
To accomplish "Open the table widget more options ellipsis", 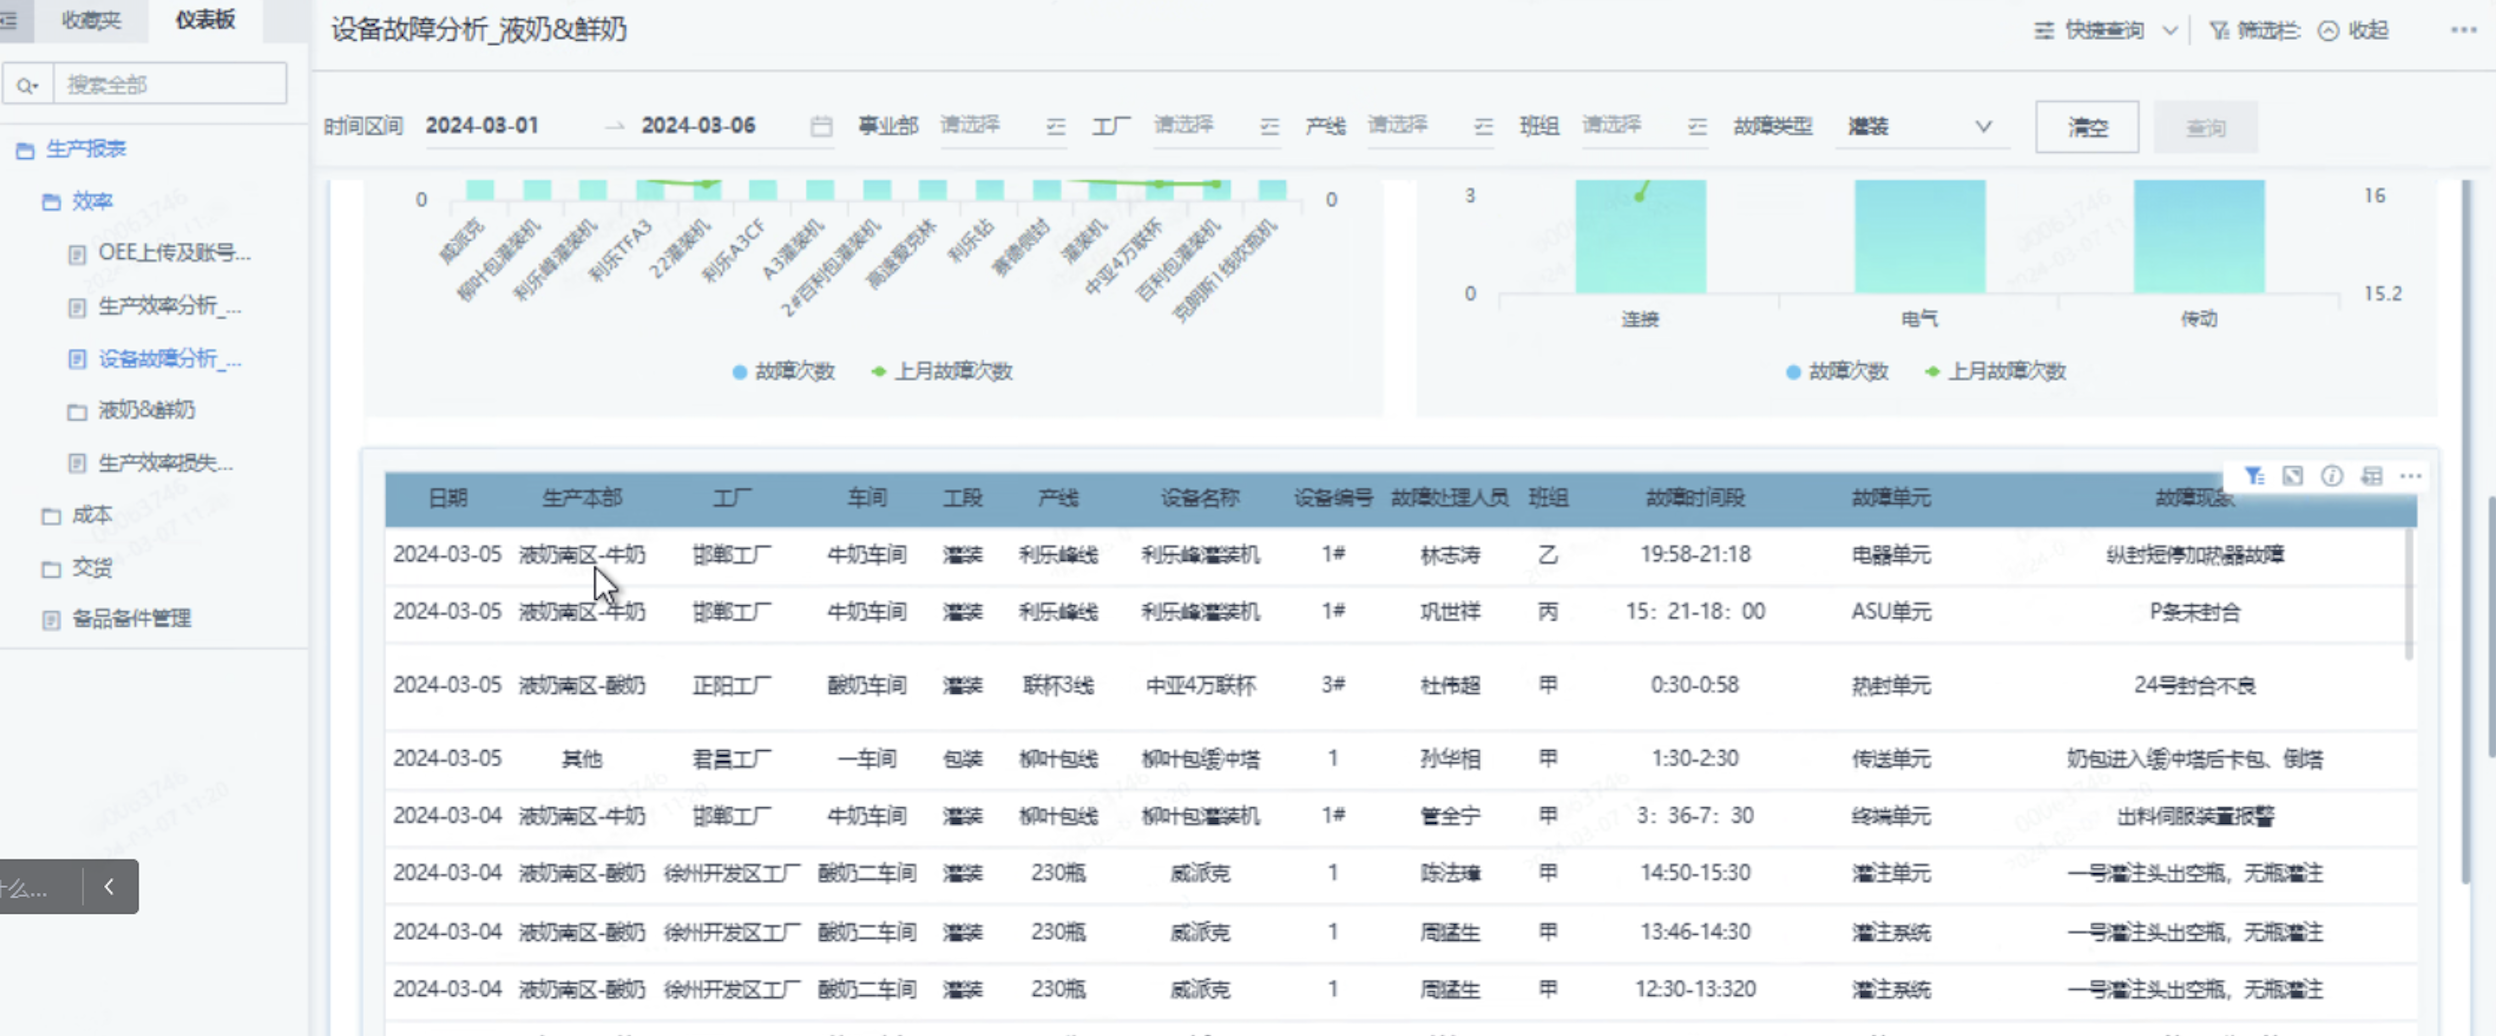I will 2410,476.
